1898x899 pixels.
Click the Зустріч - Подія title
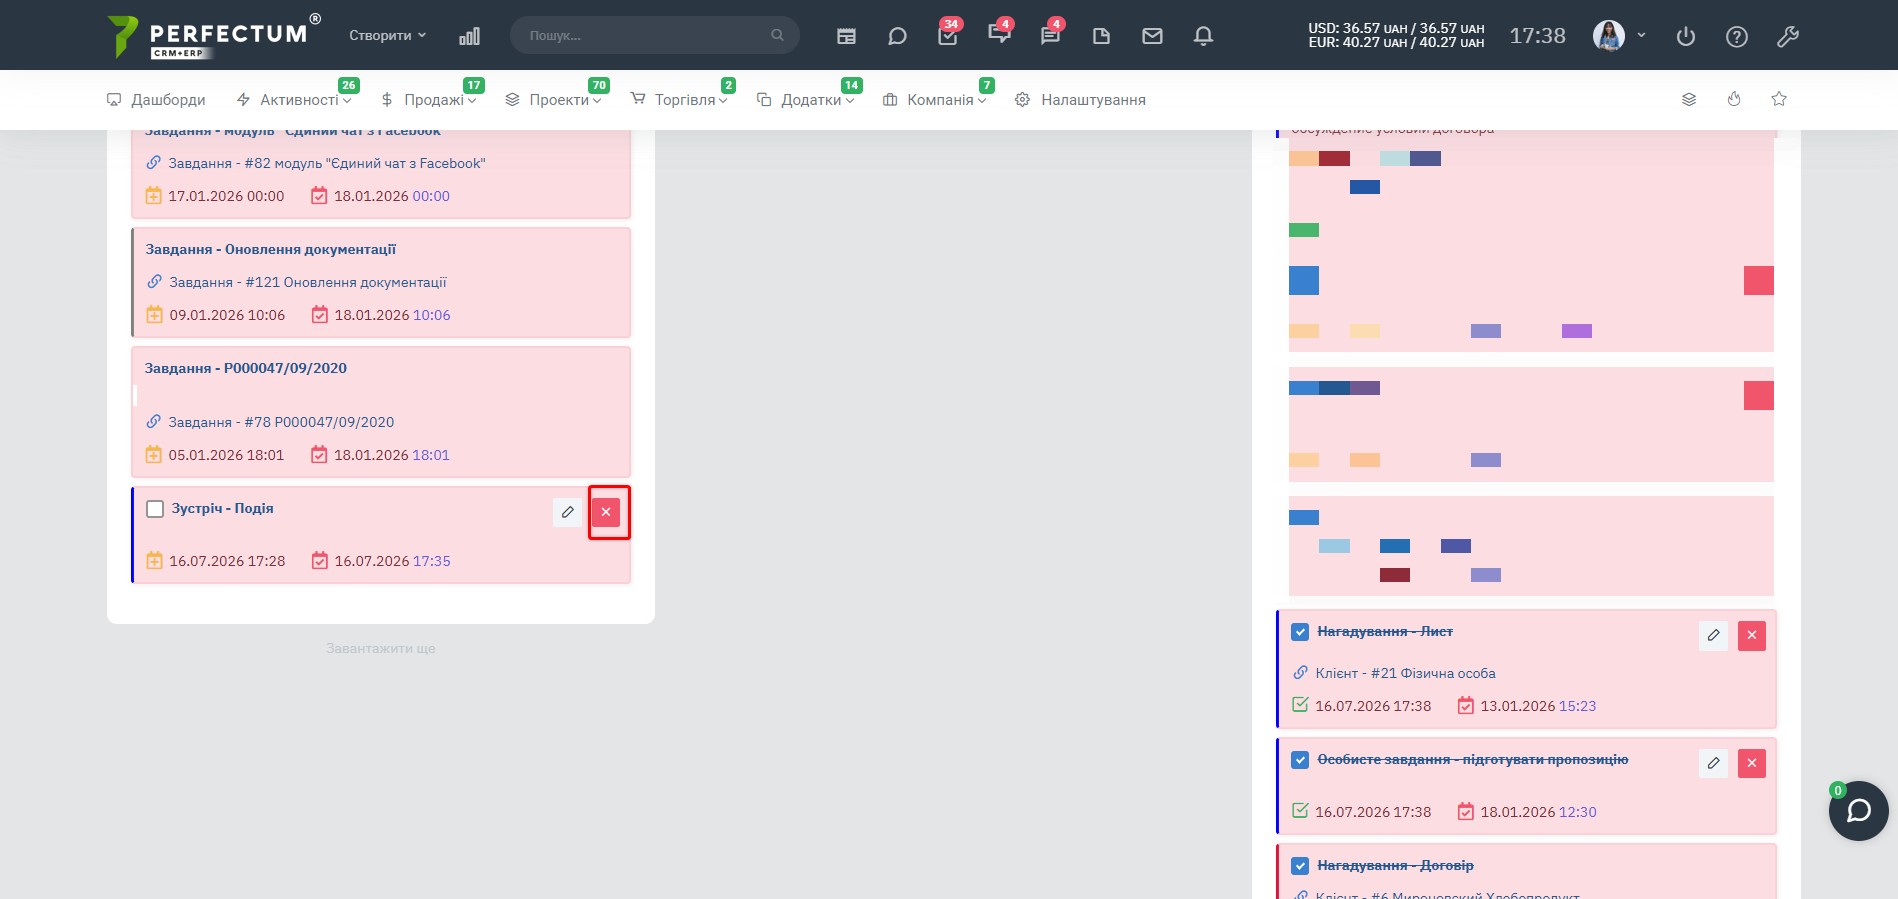tap(222, 508)
